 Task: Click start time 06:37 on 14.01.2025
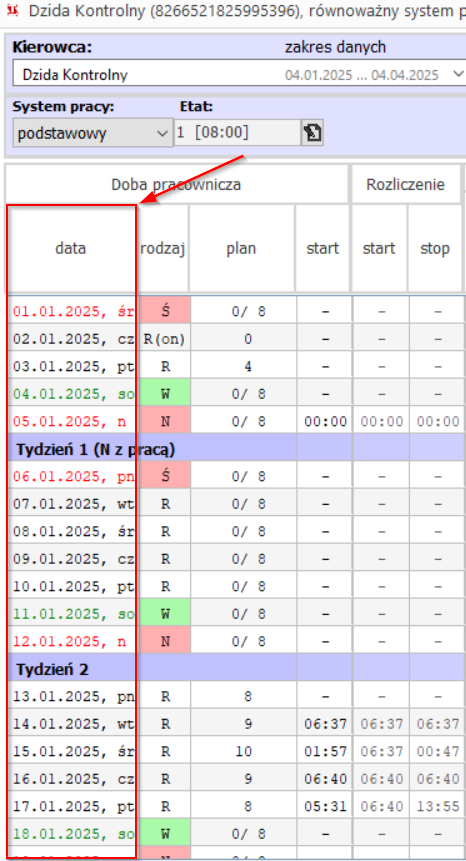[x=325, y=724]
